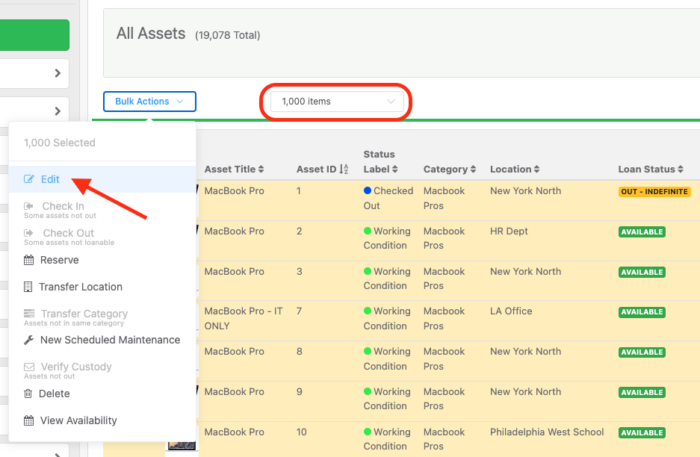Click the 1,000 Selected label

(x=60, y=142)
